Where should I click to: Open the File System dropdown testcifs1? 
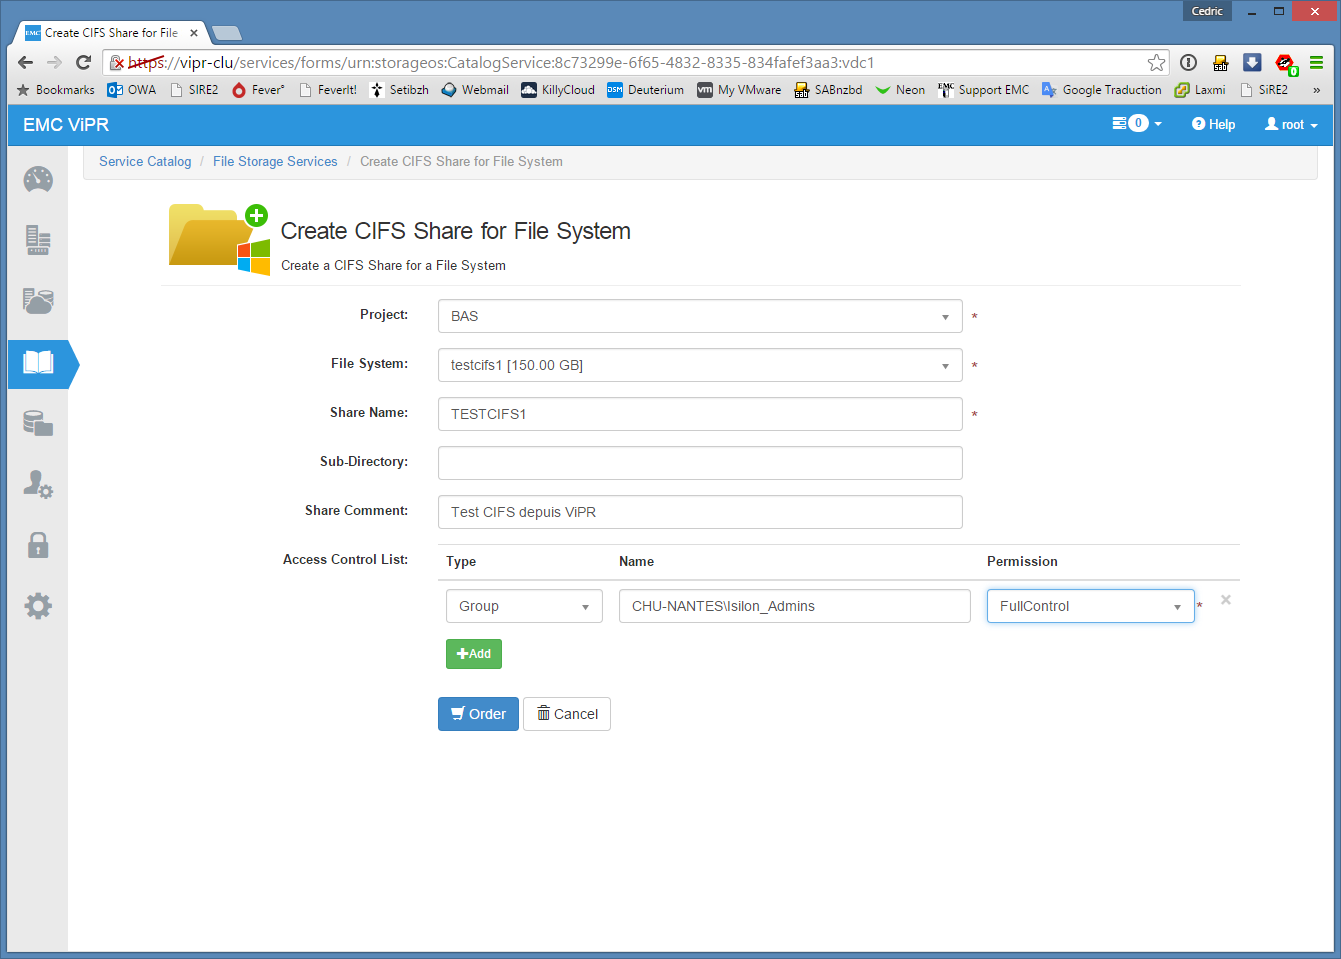click(699, 365)
